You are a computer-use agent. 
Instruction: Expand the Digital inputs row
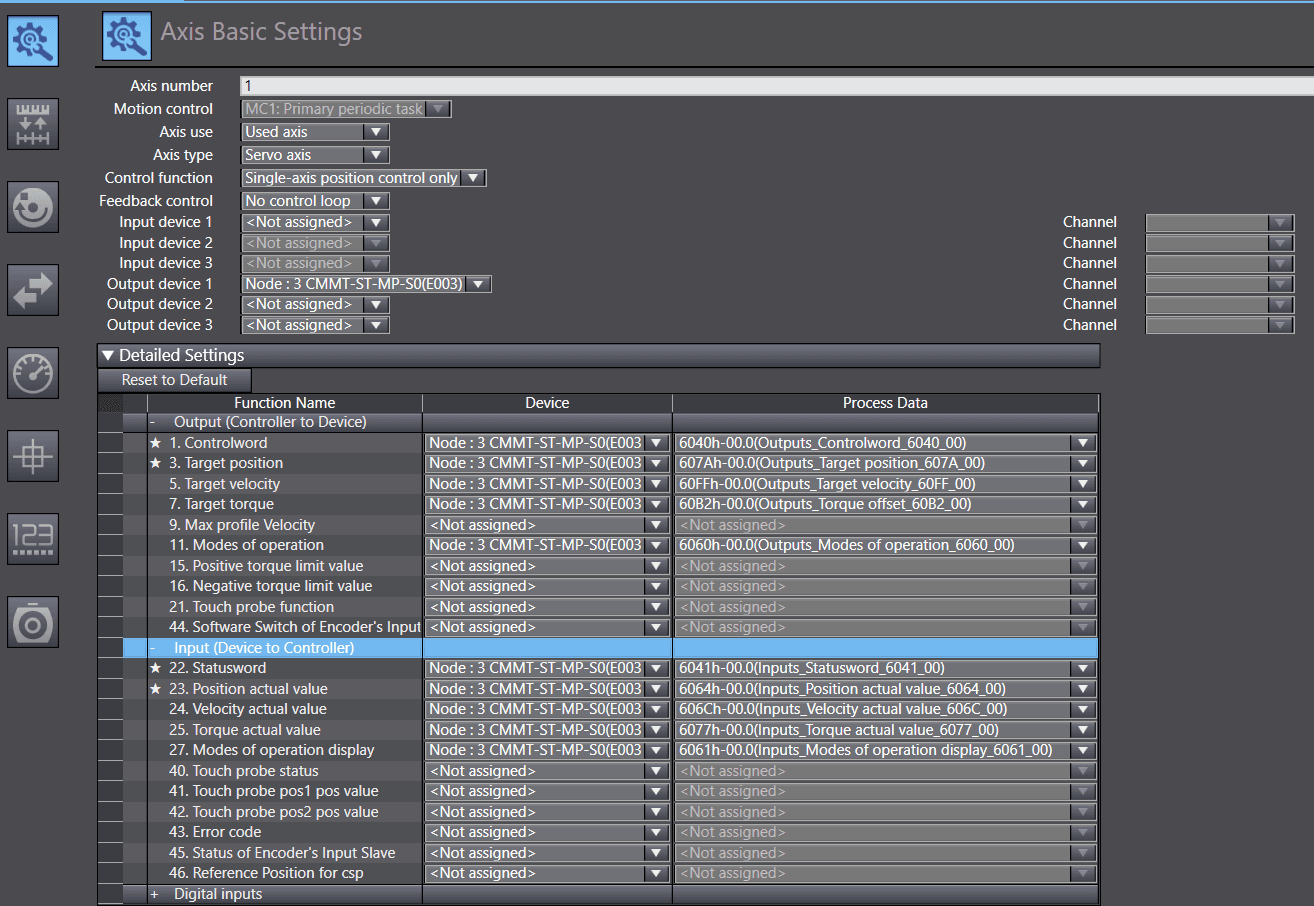click(x=153, y=893)
